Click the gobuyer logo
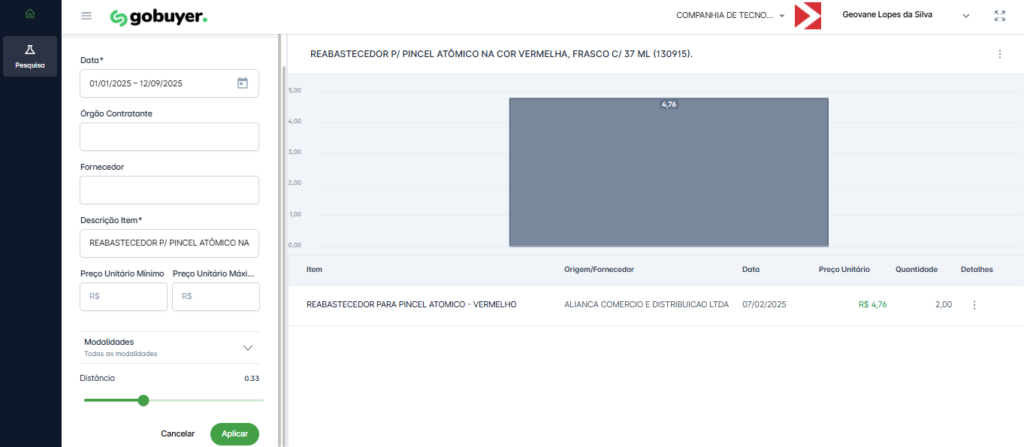The width and height of the screenshot is (1024, 447). click(158, 17)
